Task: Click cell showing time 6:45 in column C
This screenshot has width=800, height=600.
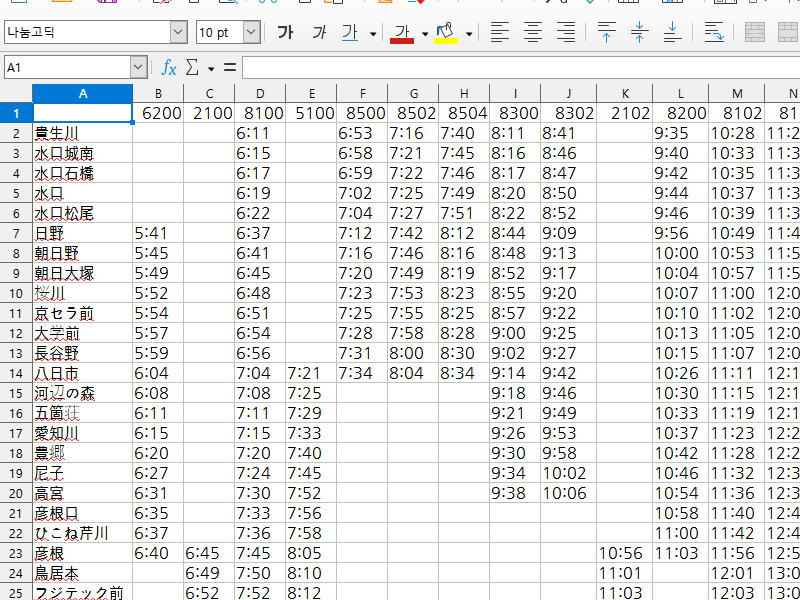Action: [x=209, y=554]
